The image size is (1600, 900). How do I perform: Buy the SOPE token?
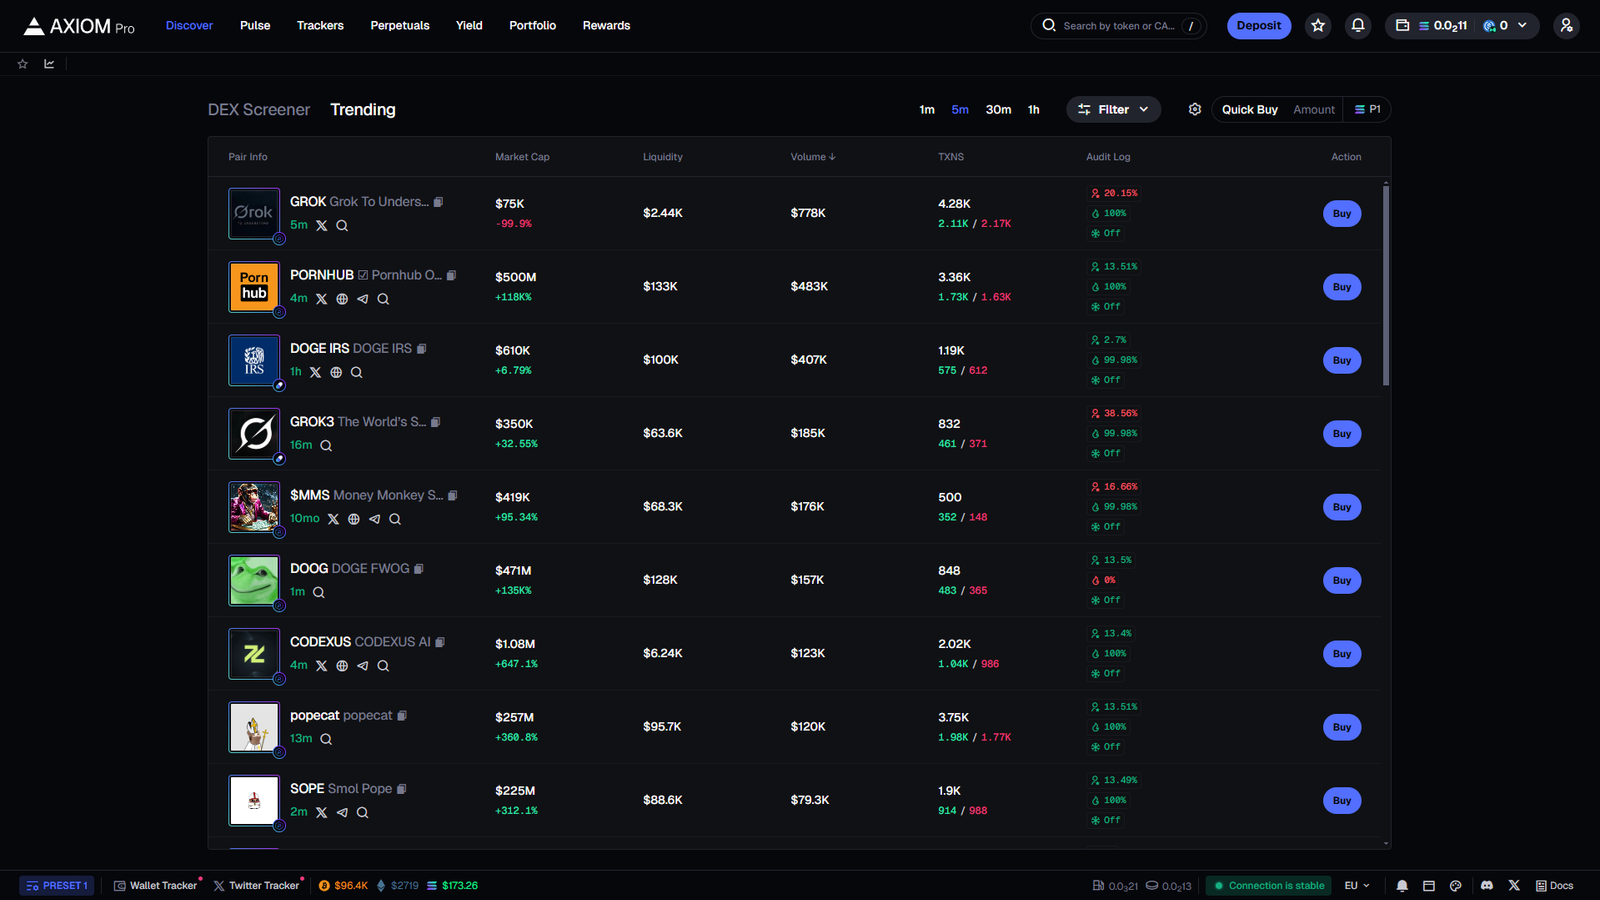[1342, 801]
